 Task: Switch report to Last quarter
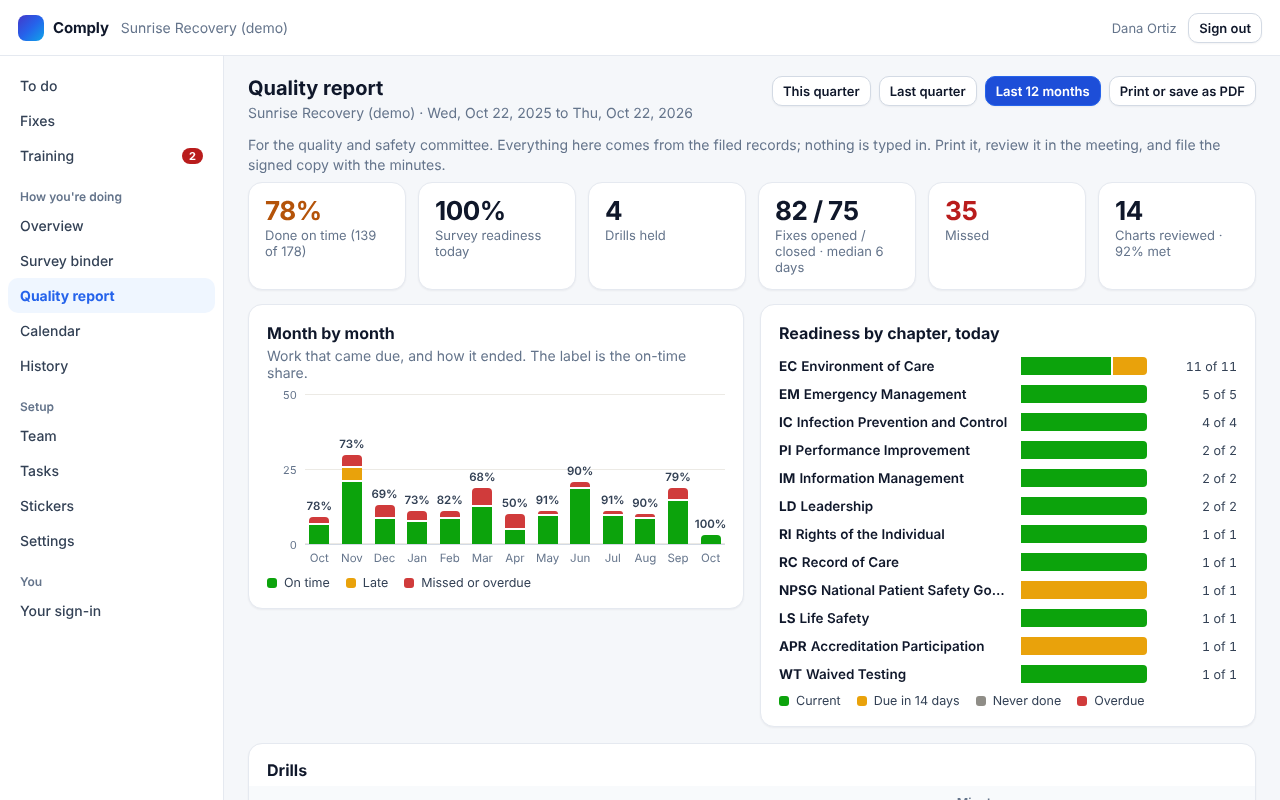pos(928,91)
